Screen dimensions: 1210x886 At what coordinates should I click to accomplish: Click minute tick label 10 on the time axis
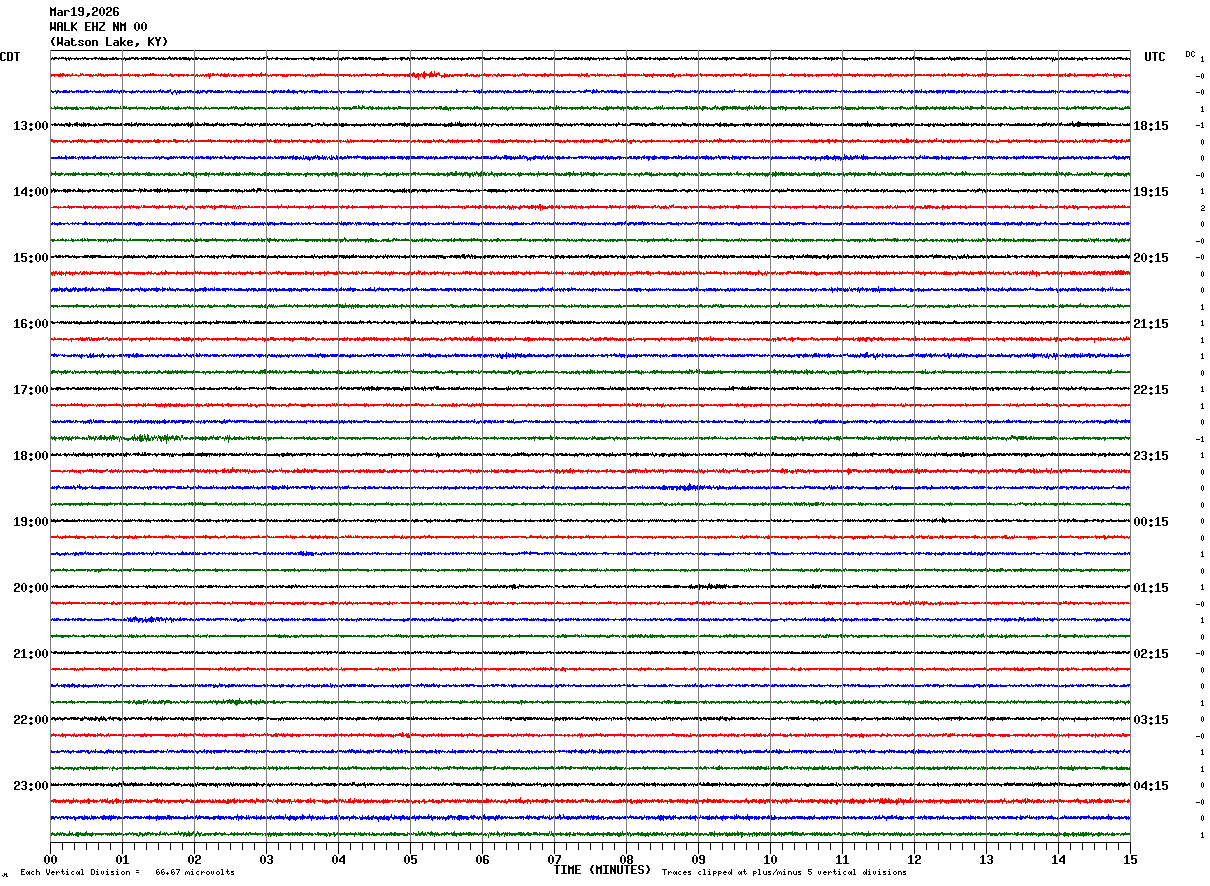click(770, 859)
